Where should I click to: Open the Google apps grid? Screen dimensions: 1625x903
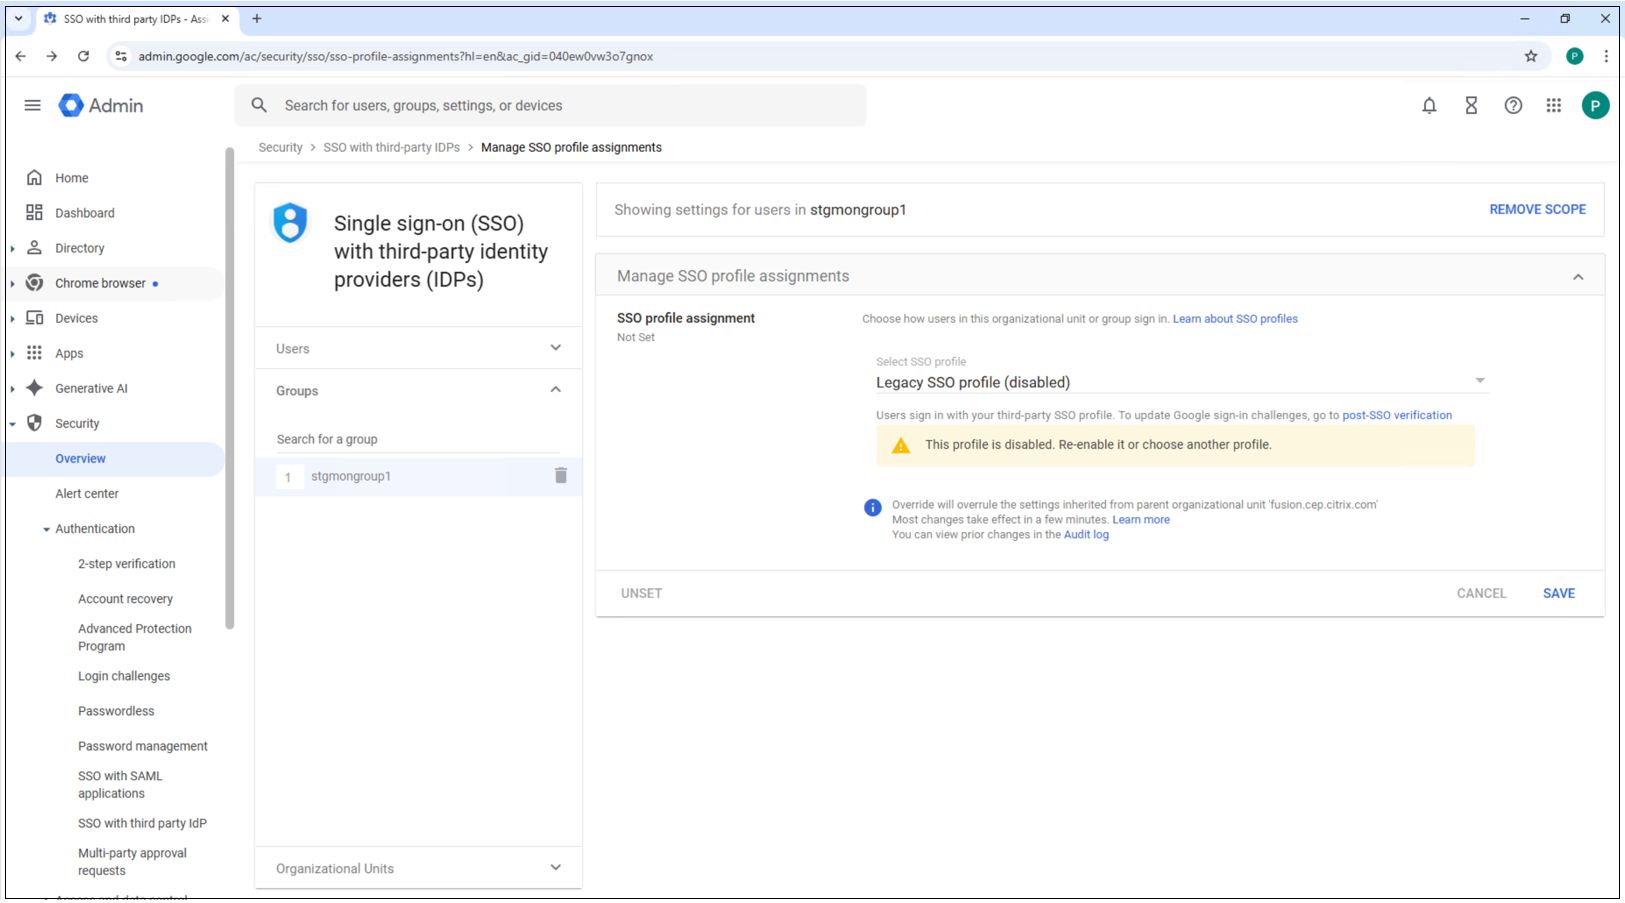pyautogui.click(x=1553, y=105)
